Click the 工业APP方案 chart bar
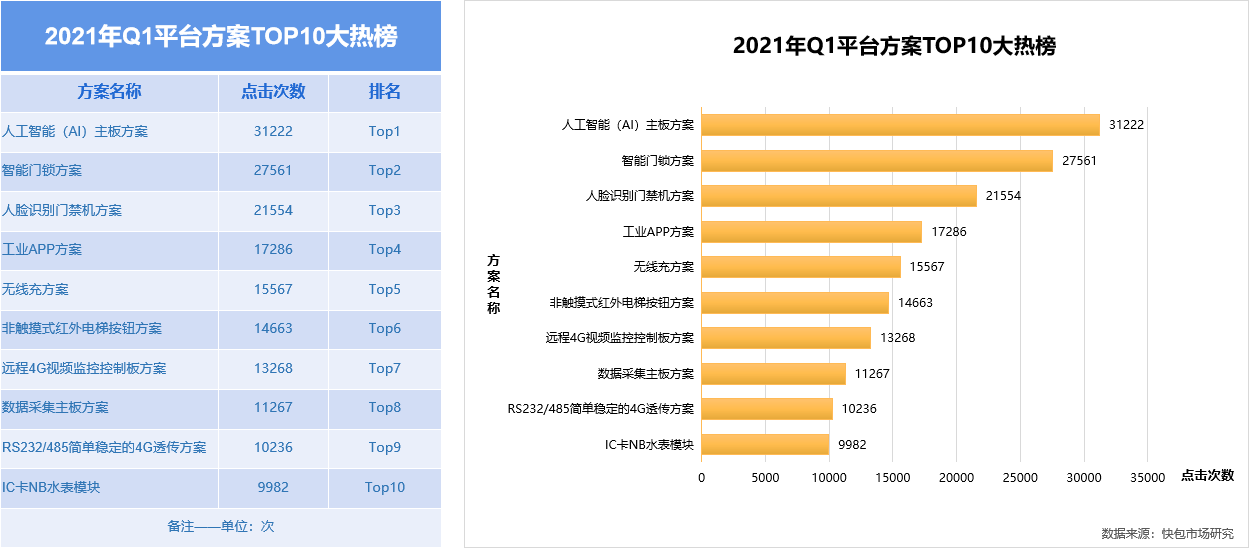 click(811, 231)
